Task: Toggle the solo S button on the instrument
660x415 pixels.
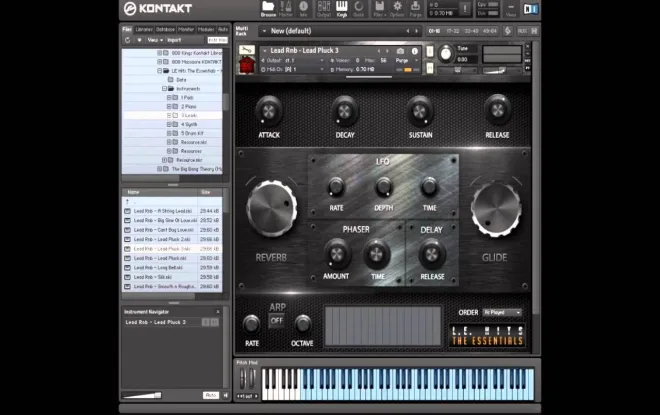Action: pyautogui.click(x=429, y=52)
